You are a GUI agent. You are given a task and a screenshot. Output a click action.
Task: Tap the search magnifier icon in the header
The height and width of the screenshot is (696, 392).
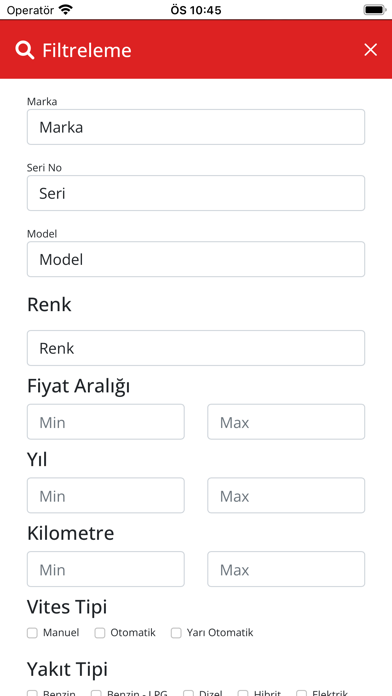click(24, 50)
